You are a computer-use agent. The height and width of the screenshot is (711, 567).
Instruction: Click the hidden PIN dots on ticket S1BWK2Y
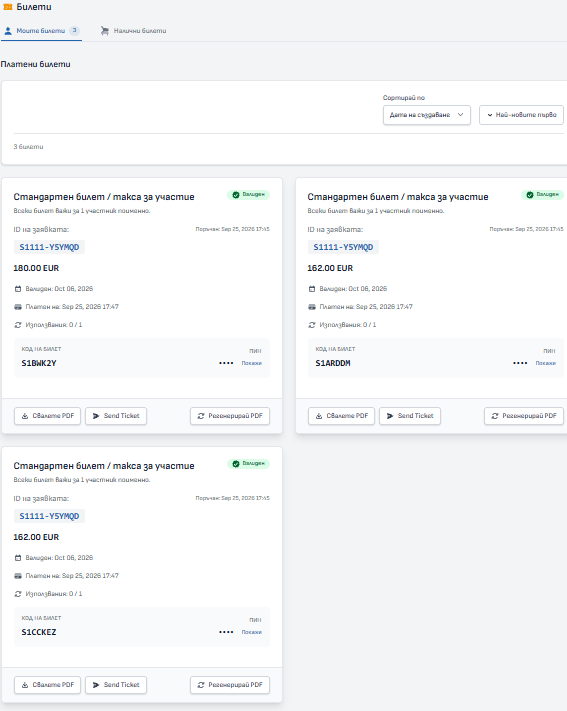pos(226,363)
